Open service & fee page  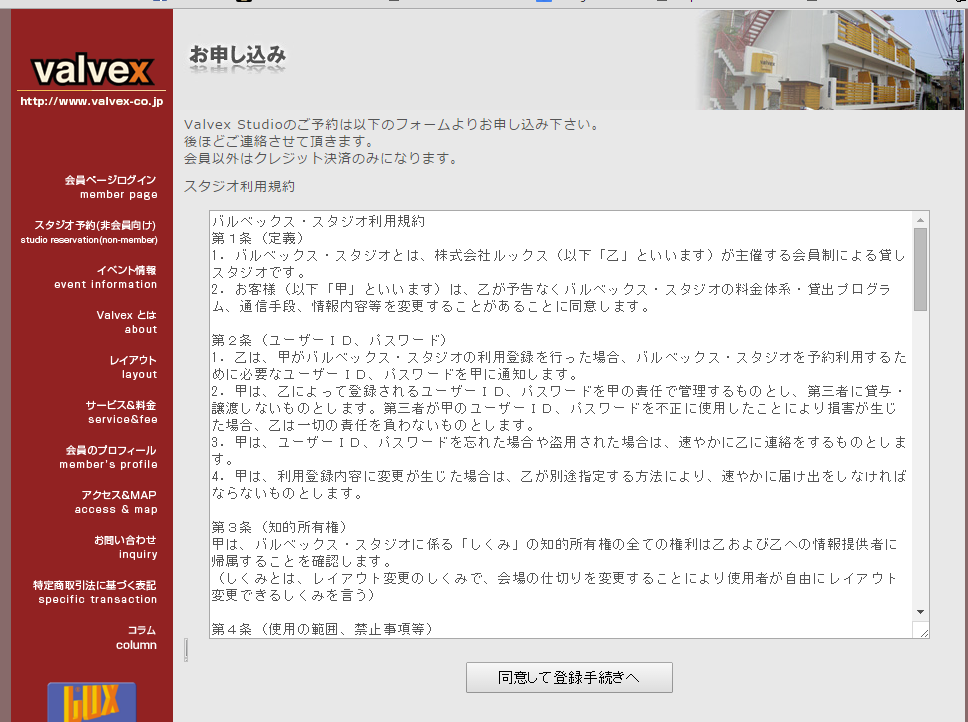pos(122,412)
